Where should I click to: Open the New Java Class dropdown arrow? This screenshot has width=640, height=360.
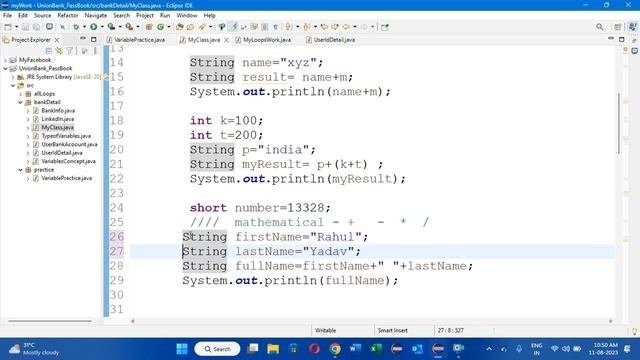[x=169, y=27]
